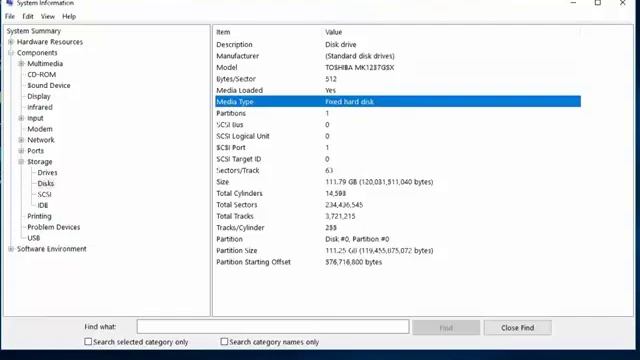Expand the Network node
This screenshot has height=360, width=640.
(x=21, y=140)
